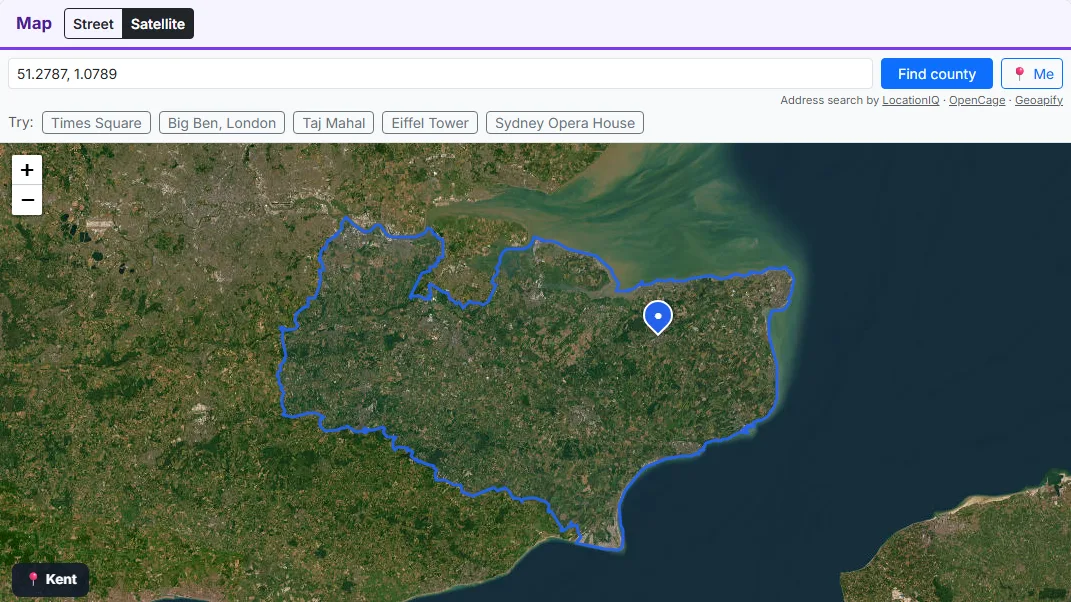Open the OpenCage link

(x=977, y=100)
